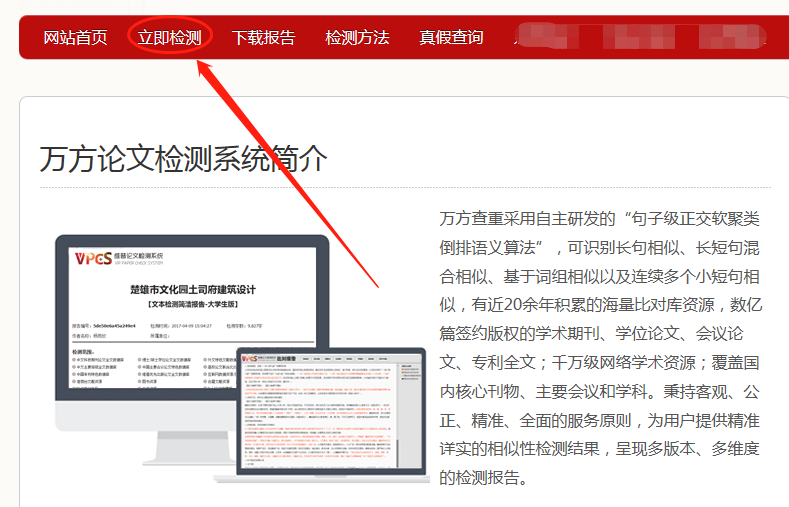The image size is (789, 507).
Task: Open the 真假查询 navigation link
Action: pos(451,38)
